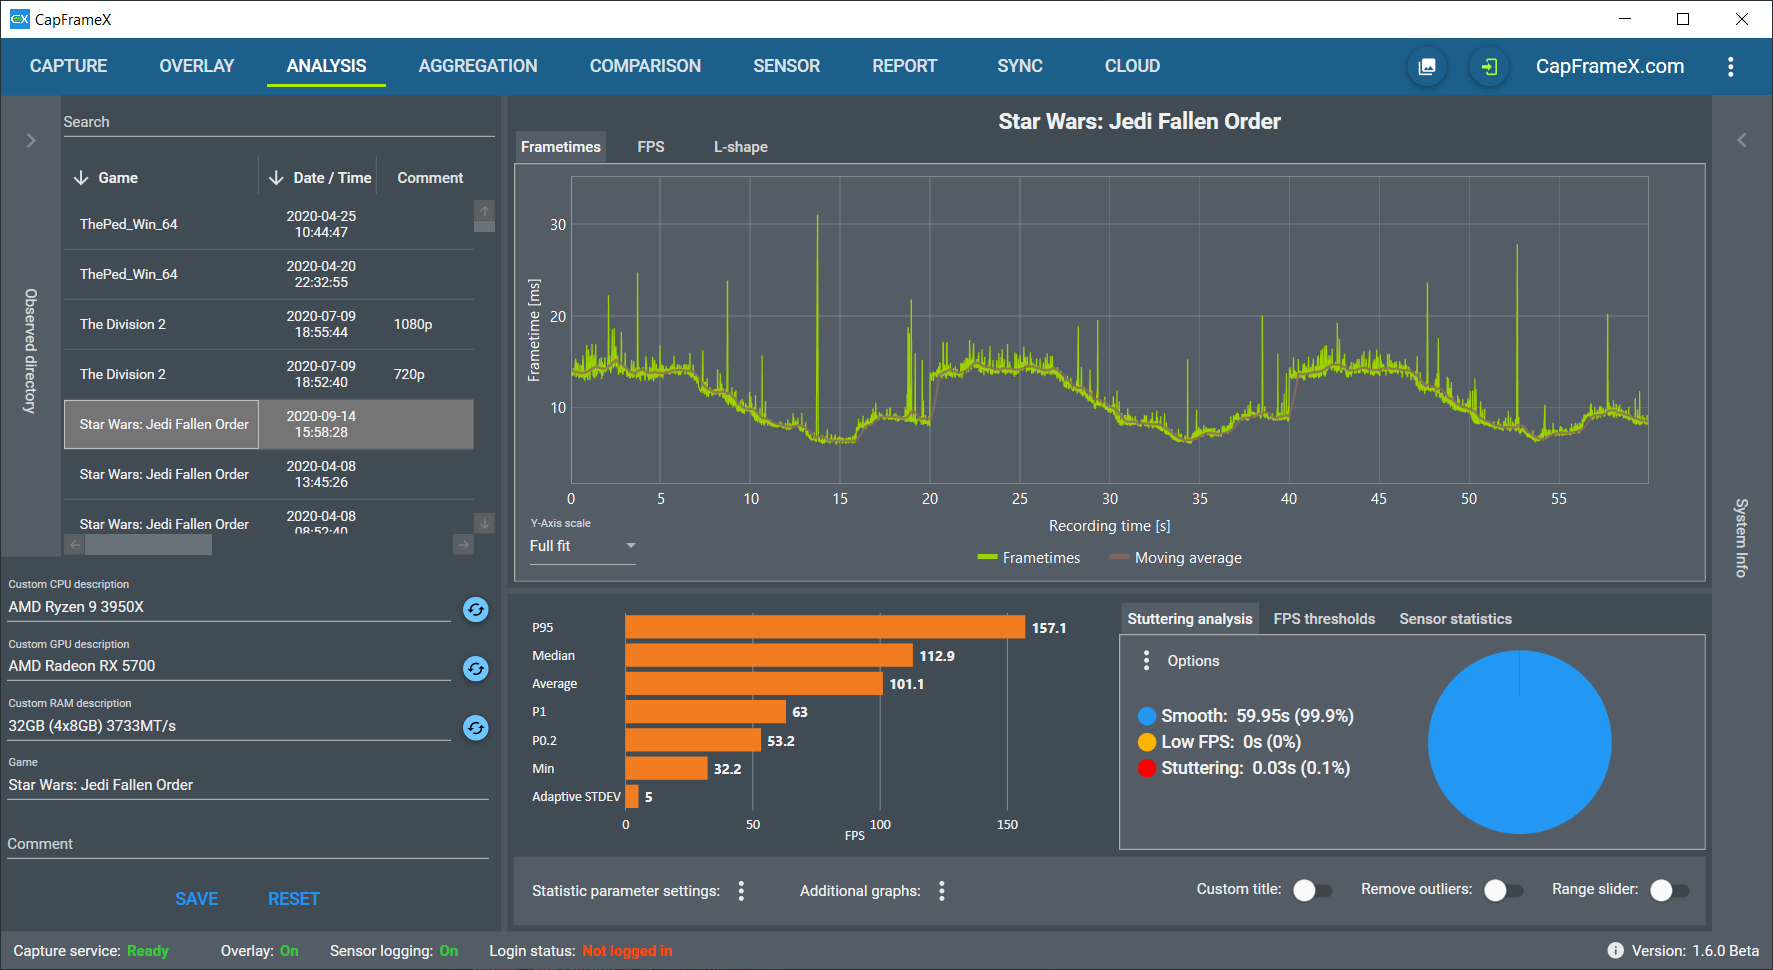Click the SAVE button
Image resolution: width=1773 pixels, height=970 pixels.
click(197, 899)
